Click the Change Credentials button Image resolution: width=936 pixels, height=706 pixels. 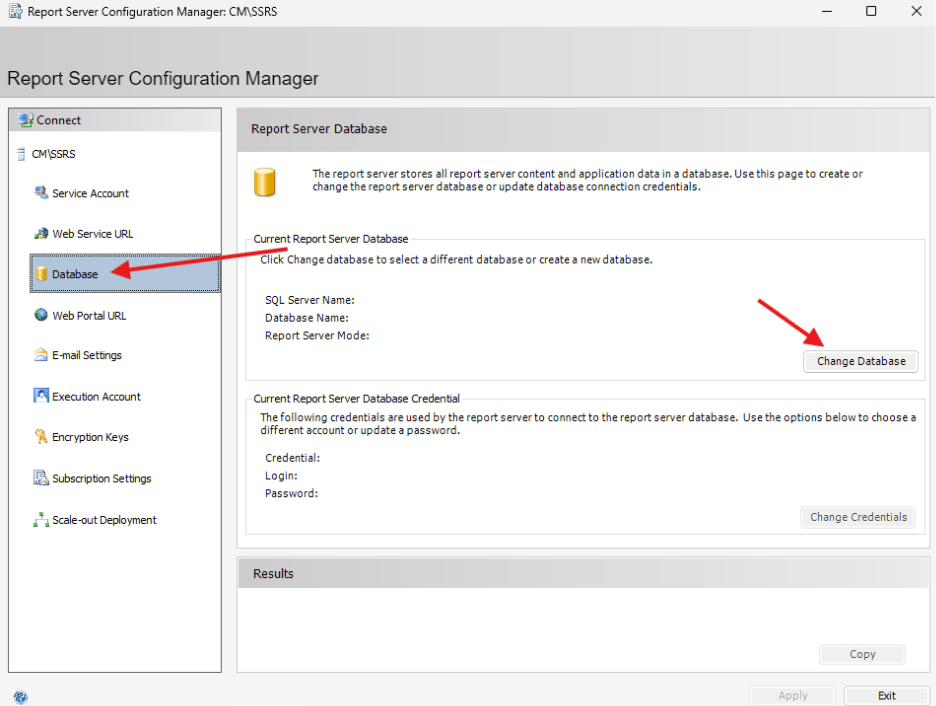click(x=858, y=517)
